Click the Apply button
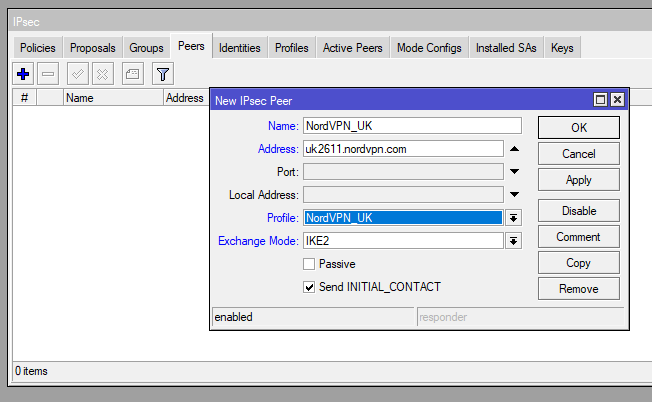This screenshot has height=402, width=652. pyautogui.click(x=579, y=180)
